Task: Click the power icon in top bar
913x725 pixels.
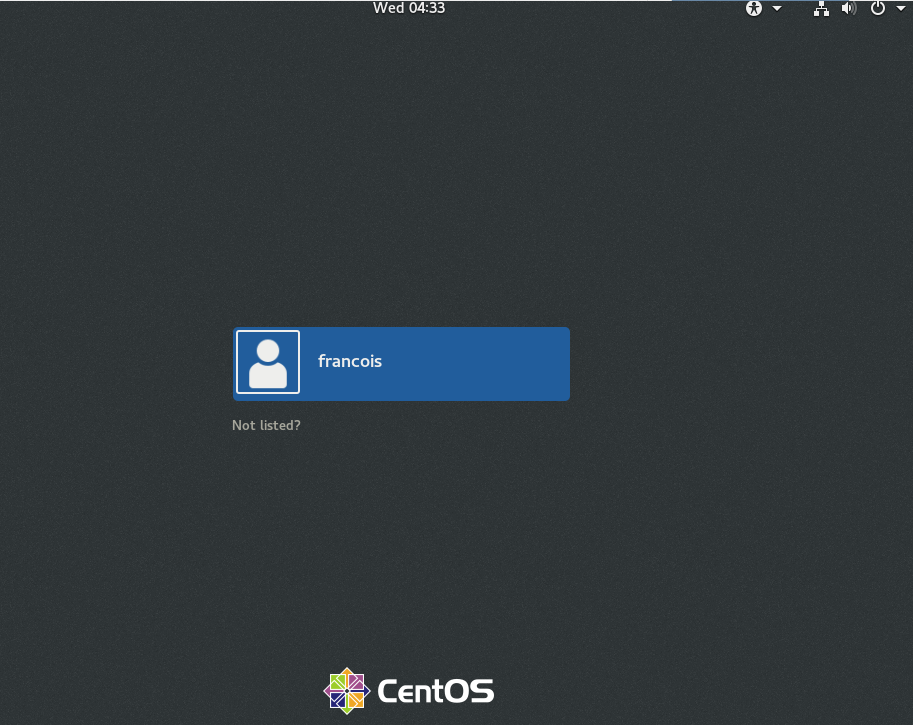Action: (877, 8)
